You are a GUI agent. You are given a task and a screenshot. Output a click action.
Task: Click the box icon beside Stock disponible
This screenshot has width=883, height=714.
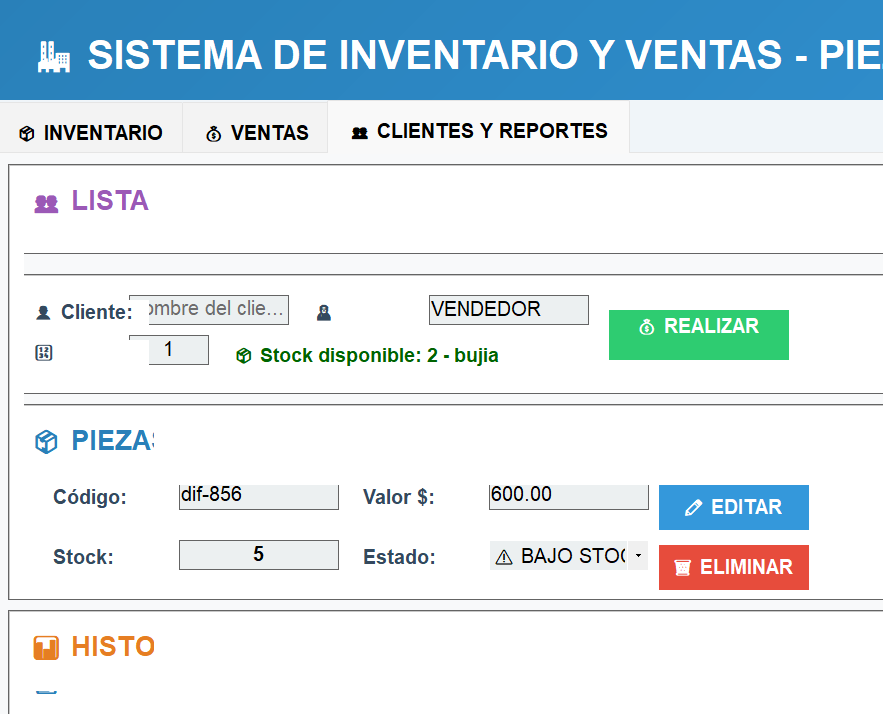pyautogui.click(x=243, y=355)
